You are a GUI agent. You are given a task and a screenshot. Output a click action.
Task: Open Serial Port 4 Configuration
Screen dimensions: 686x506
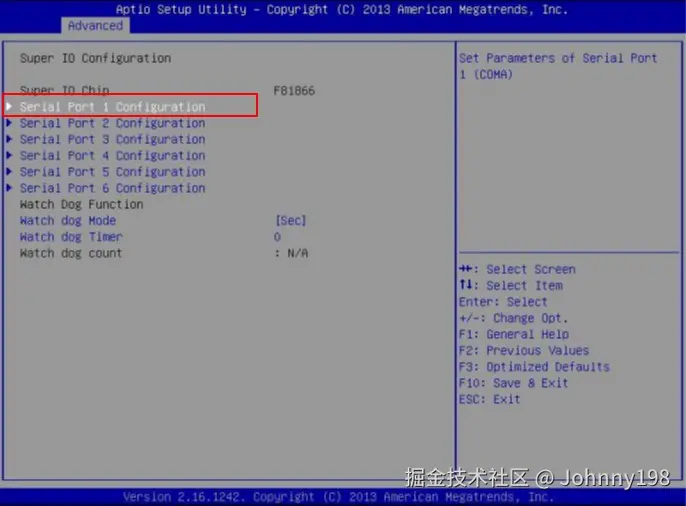tap(112, 156)
